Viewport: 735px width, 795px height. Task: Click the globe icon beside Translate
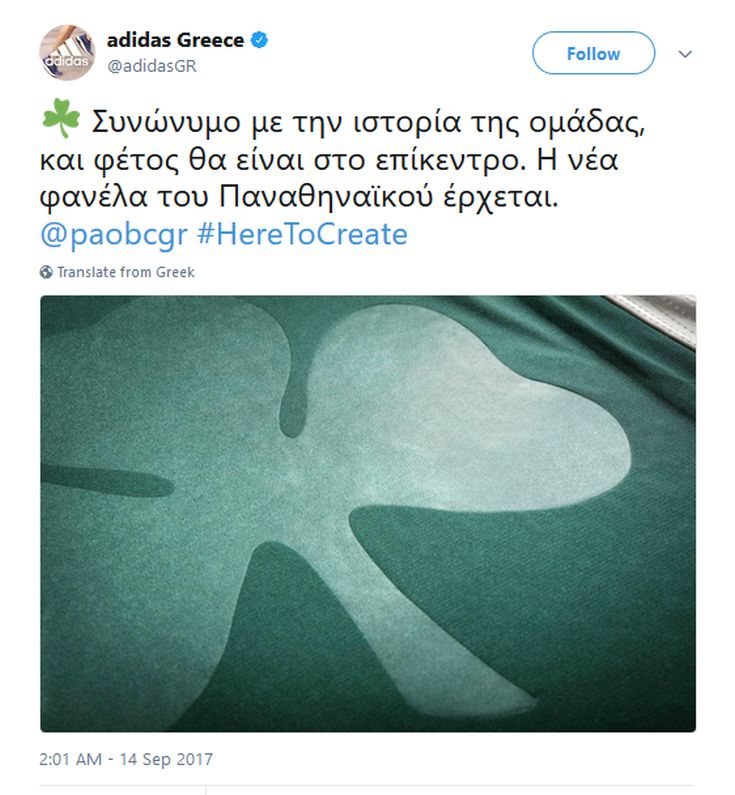46,272
